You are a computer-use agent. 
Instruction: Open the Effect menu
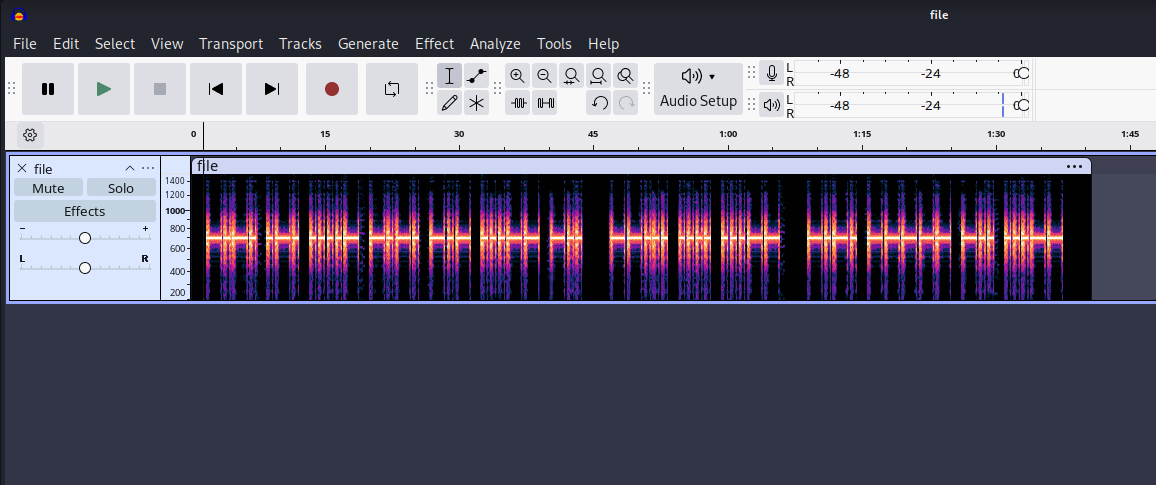tap(434, 44)
